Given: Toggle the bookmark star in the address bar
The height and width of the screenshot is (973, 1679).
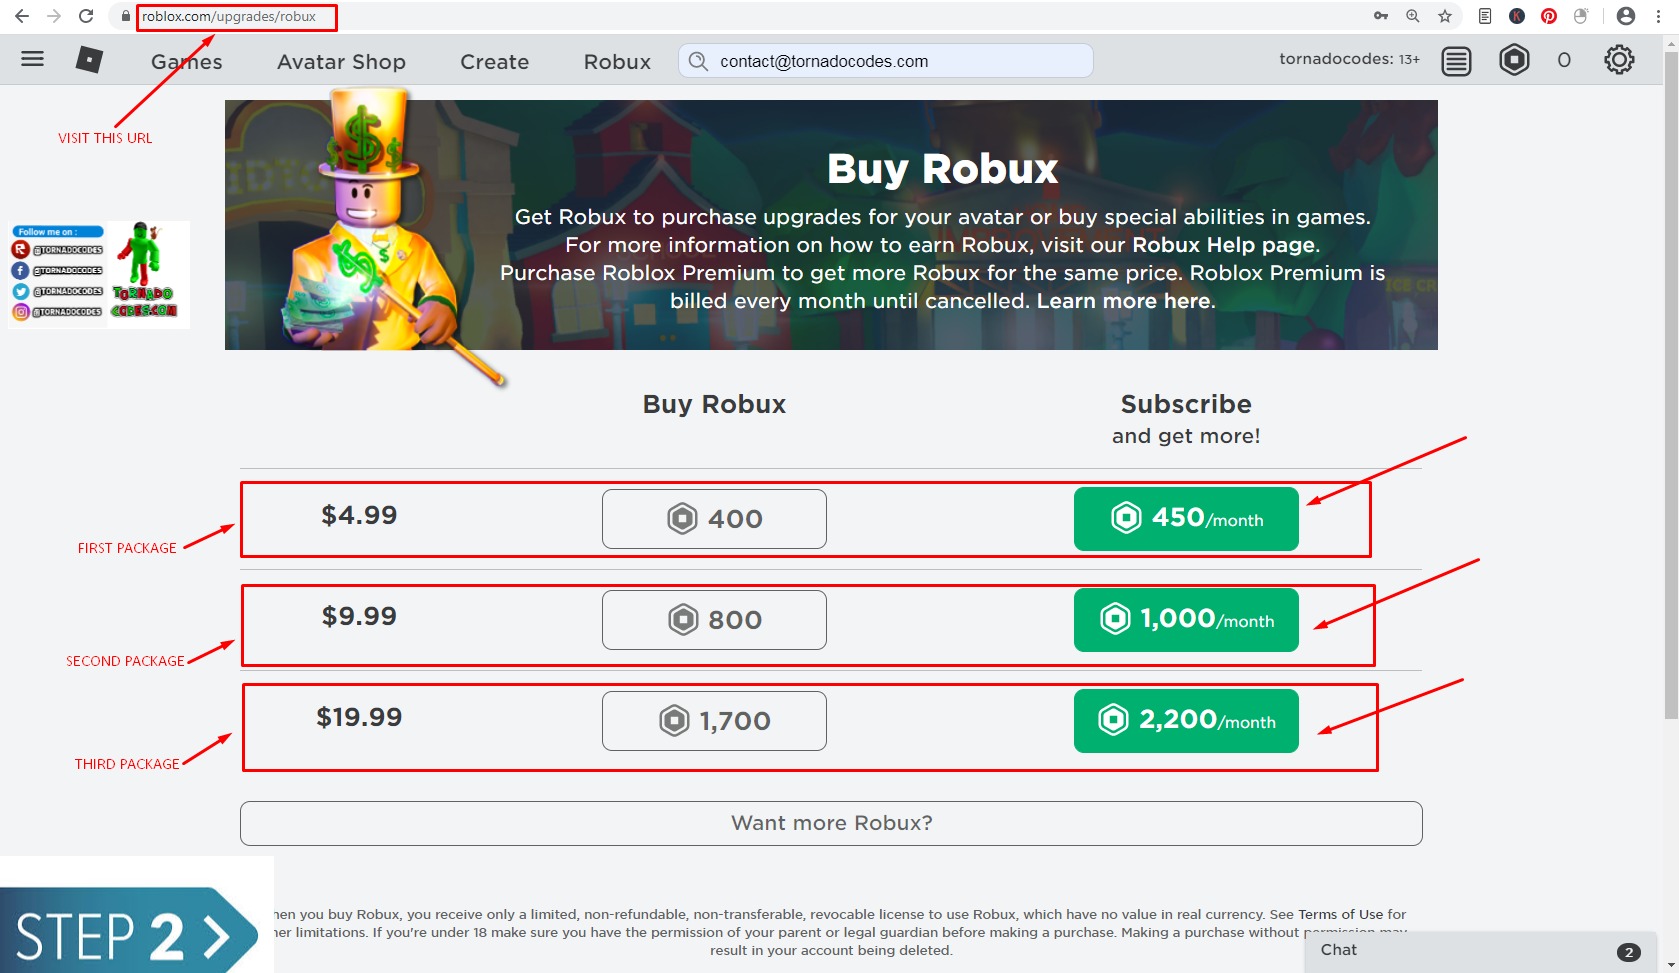Looking at the screenshot, I should pos(1443,16).
